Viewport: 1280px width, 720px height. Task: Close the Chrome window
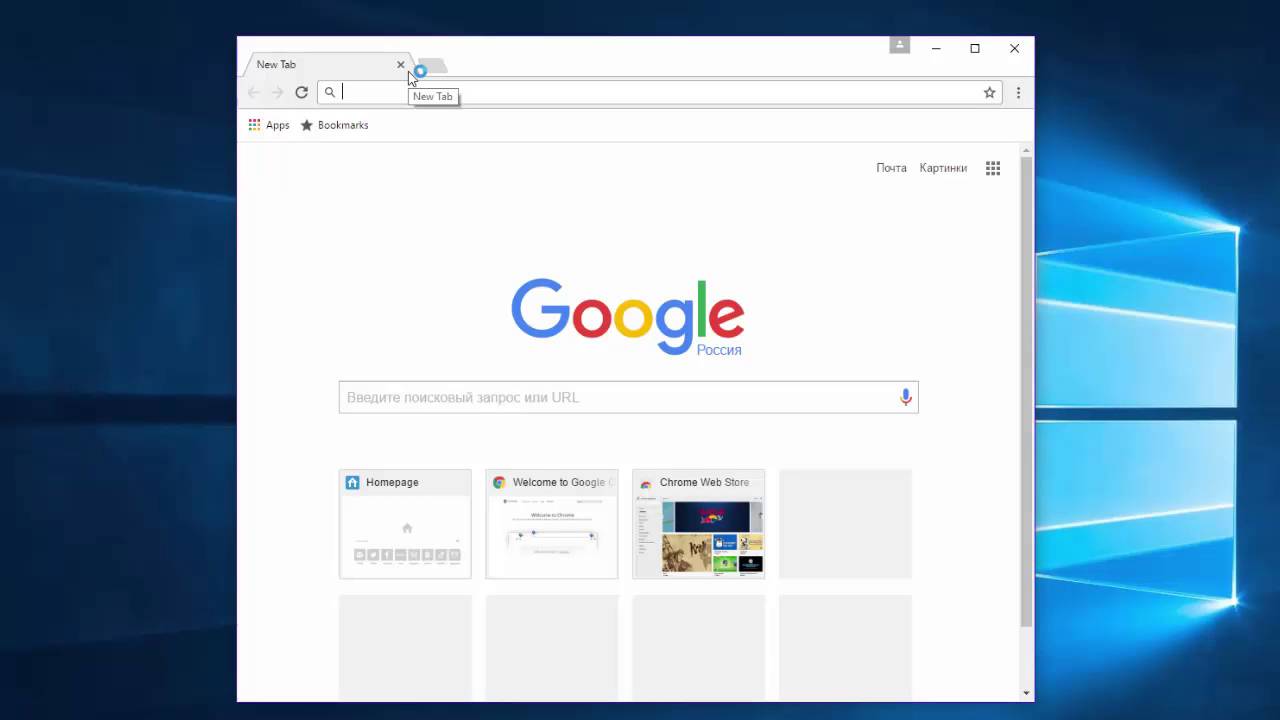click(1014, 48)
